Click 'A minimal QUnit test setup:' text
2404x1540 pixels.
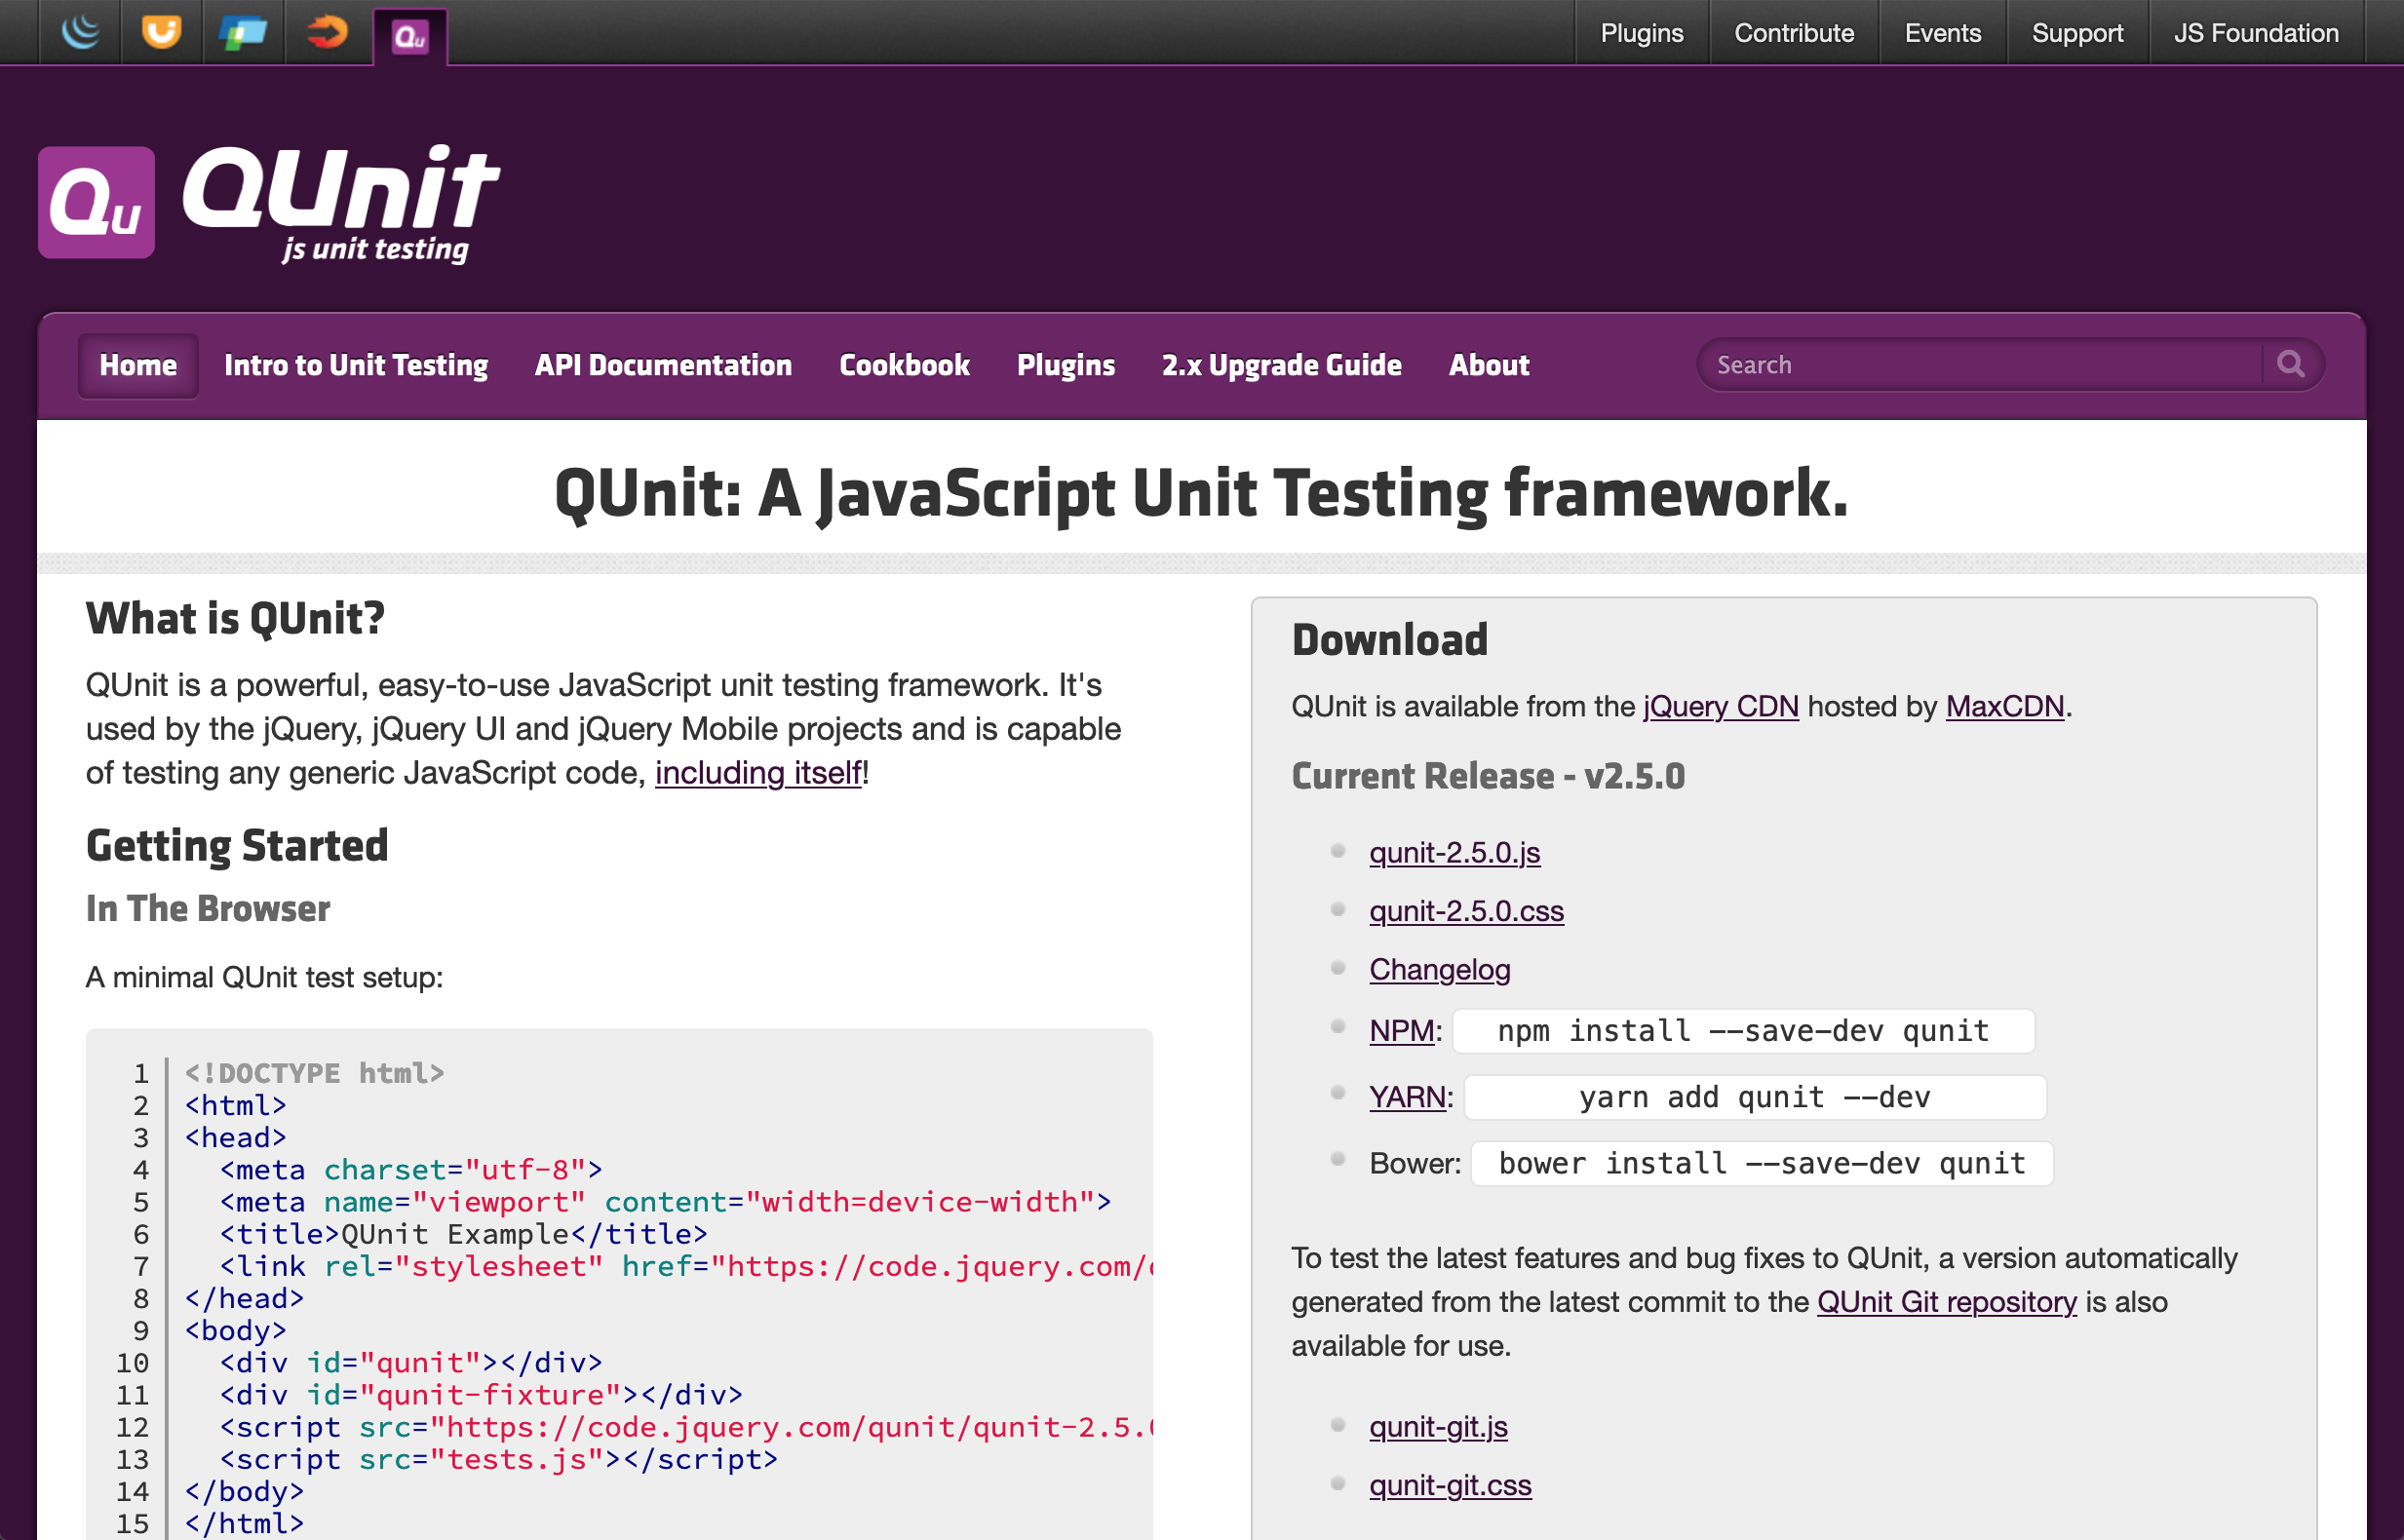pyautogui.click(x=264, y=977)
